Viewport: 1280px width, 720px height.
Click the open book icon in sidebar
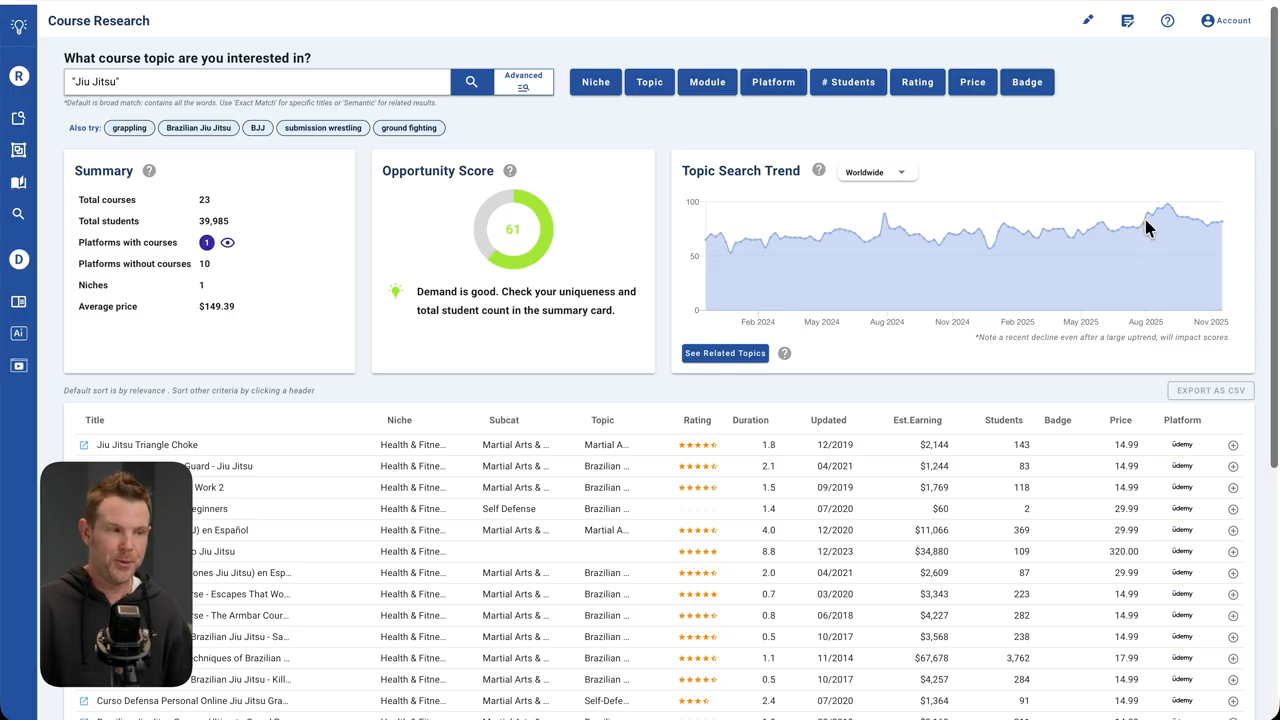pyautogui.click(x=18, y=182)
